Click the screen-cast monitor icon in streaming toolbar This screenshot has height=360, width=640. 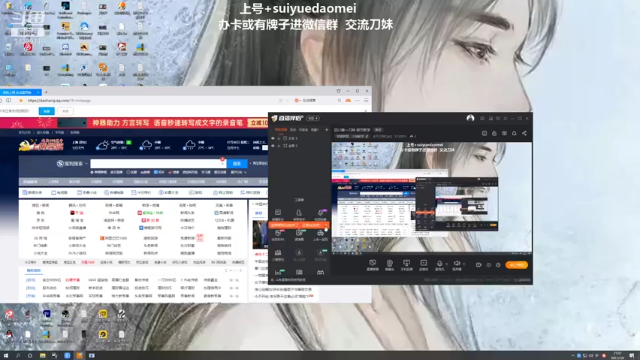(407, 263)
